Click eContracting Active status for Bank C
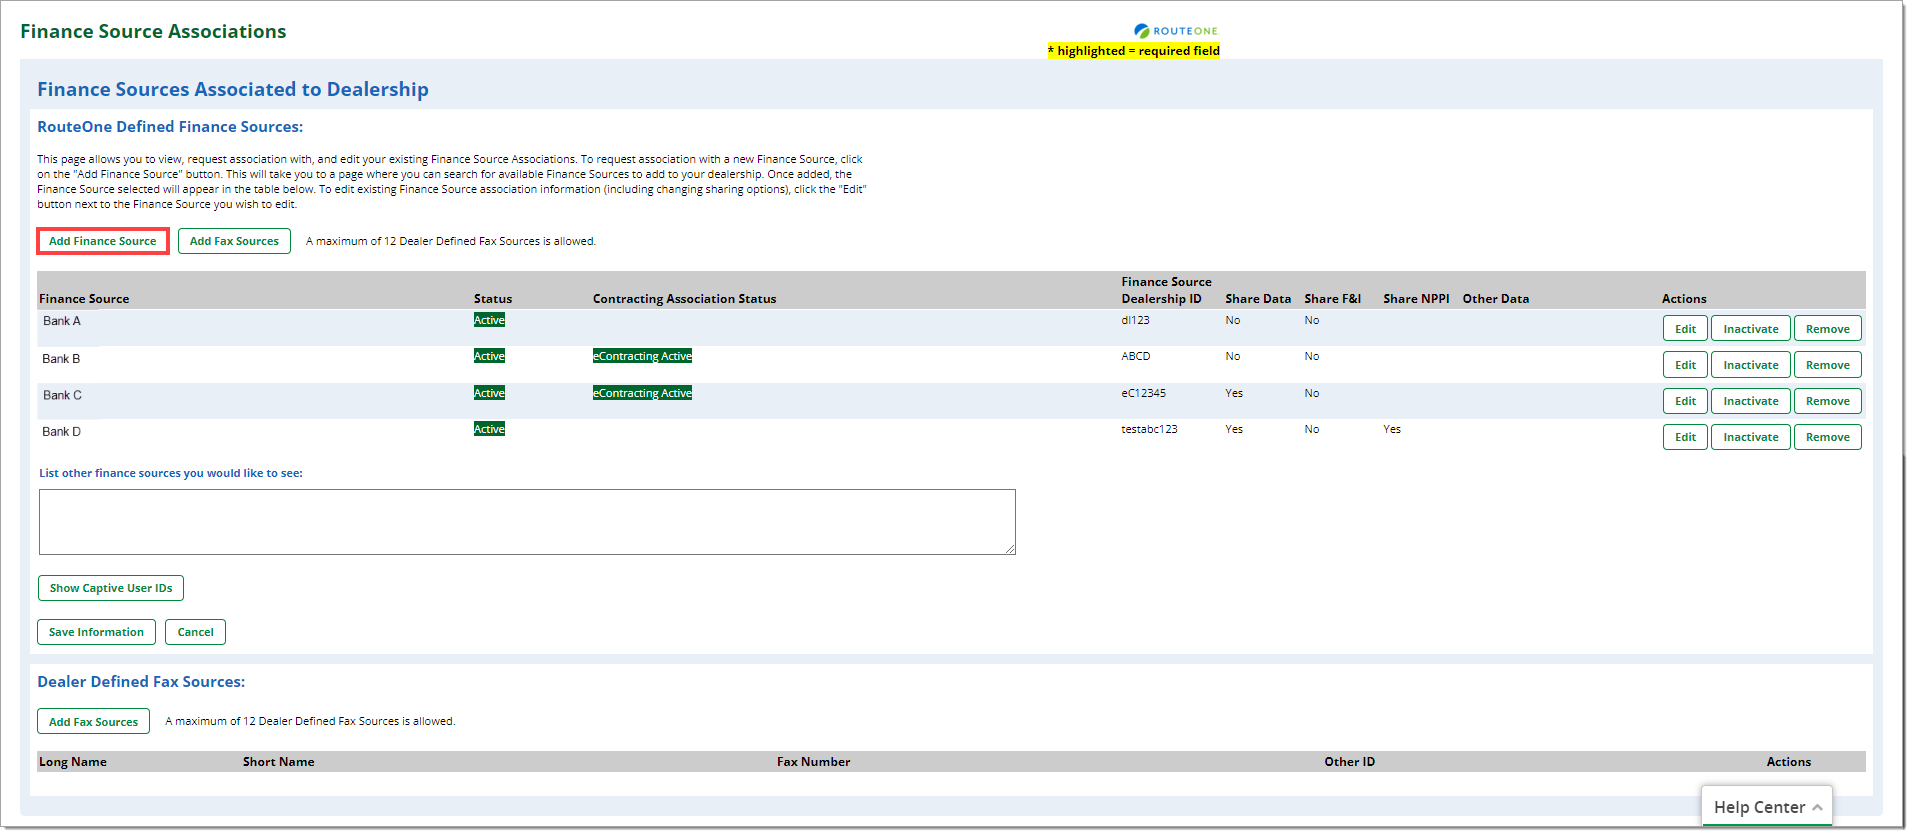1910x834 pixels. tap(642, 393)
